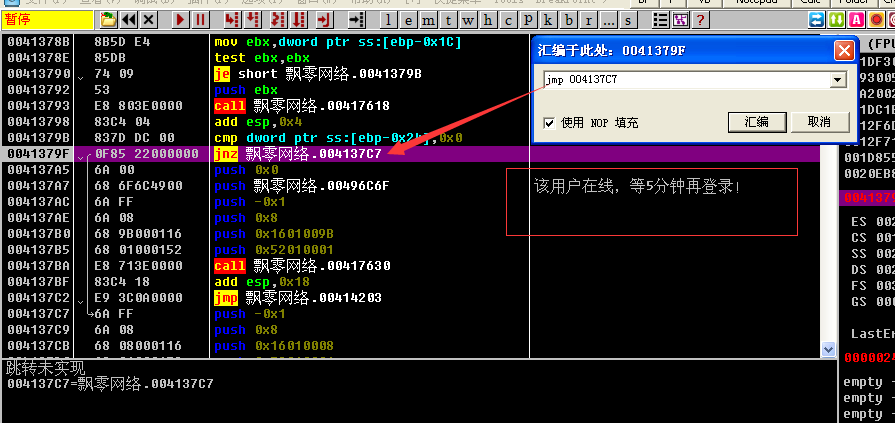Image resolution: width=895 pixels, height=423 pixels.
Task: Show Windows list via the 'w' button
Action: click(468, 20)
